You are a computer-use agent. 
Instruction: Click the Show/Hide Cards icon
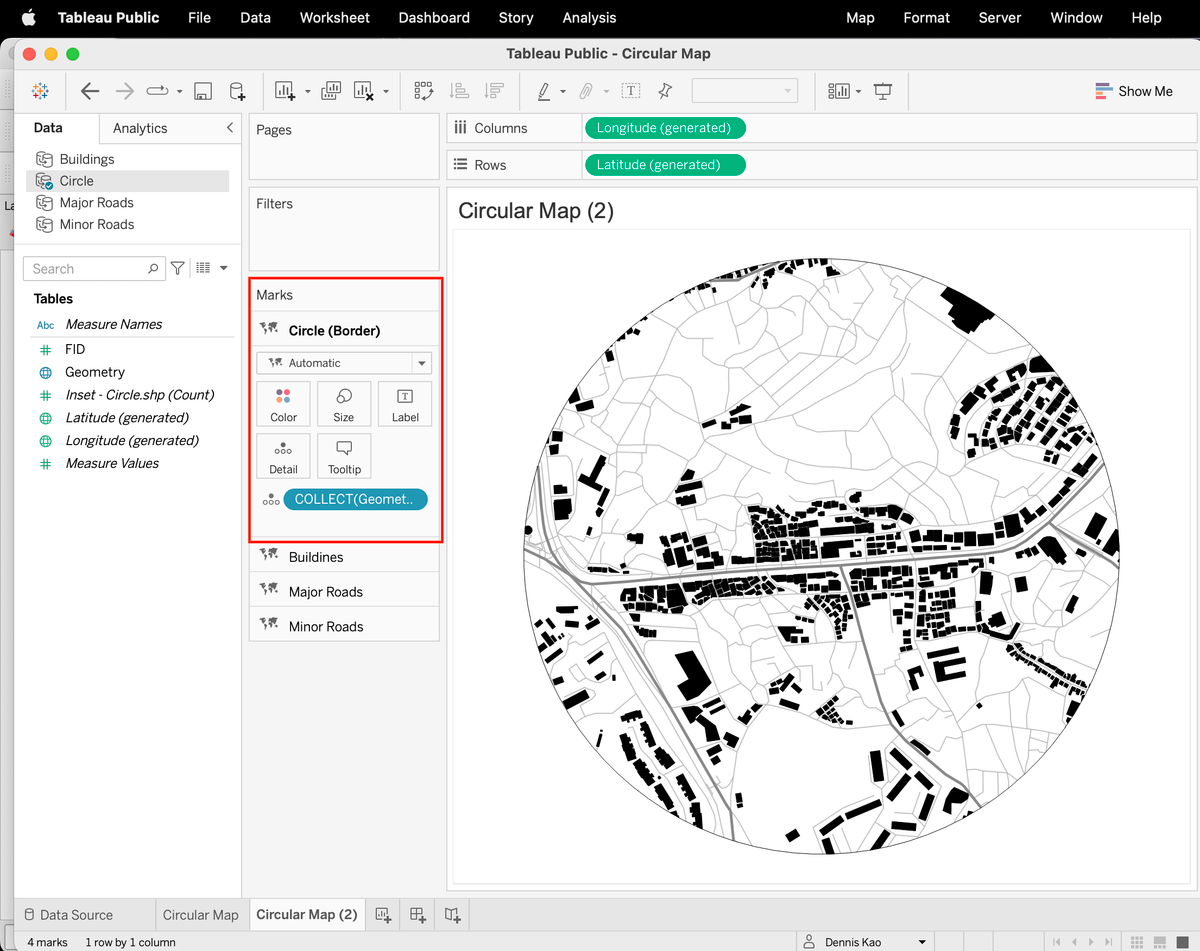tap(839, 91)
